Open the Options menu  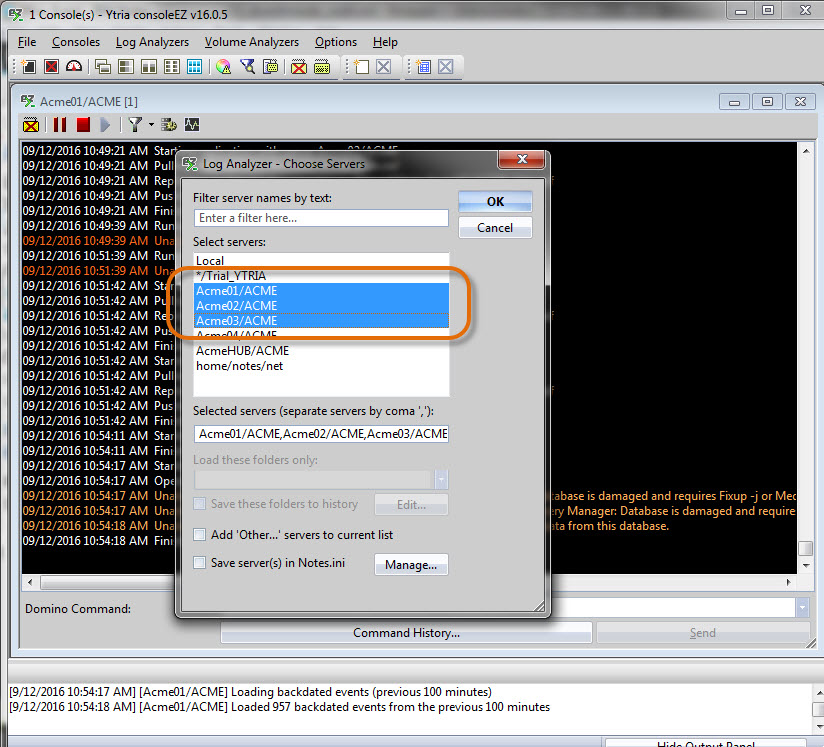click(336, 42)
